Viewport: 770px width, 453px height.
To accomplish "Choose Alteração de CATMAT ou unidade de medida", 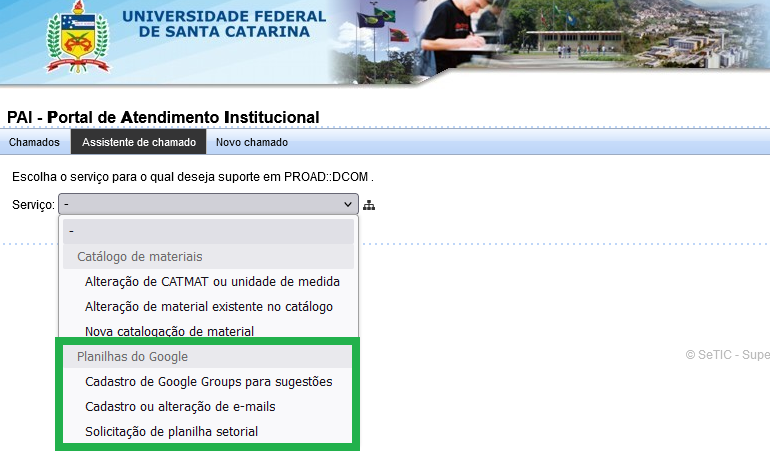I will tap(212, 282).
